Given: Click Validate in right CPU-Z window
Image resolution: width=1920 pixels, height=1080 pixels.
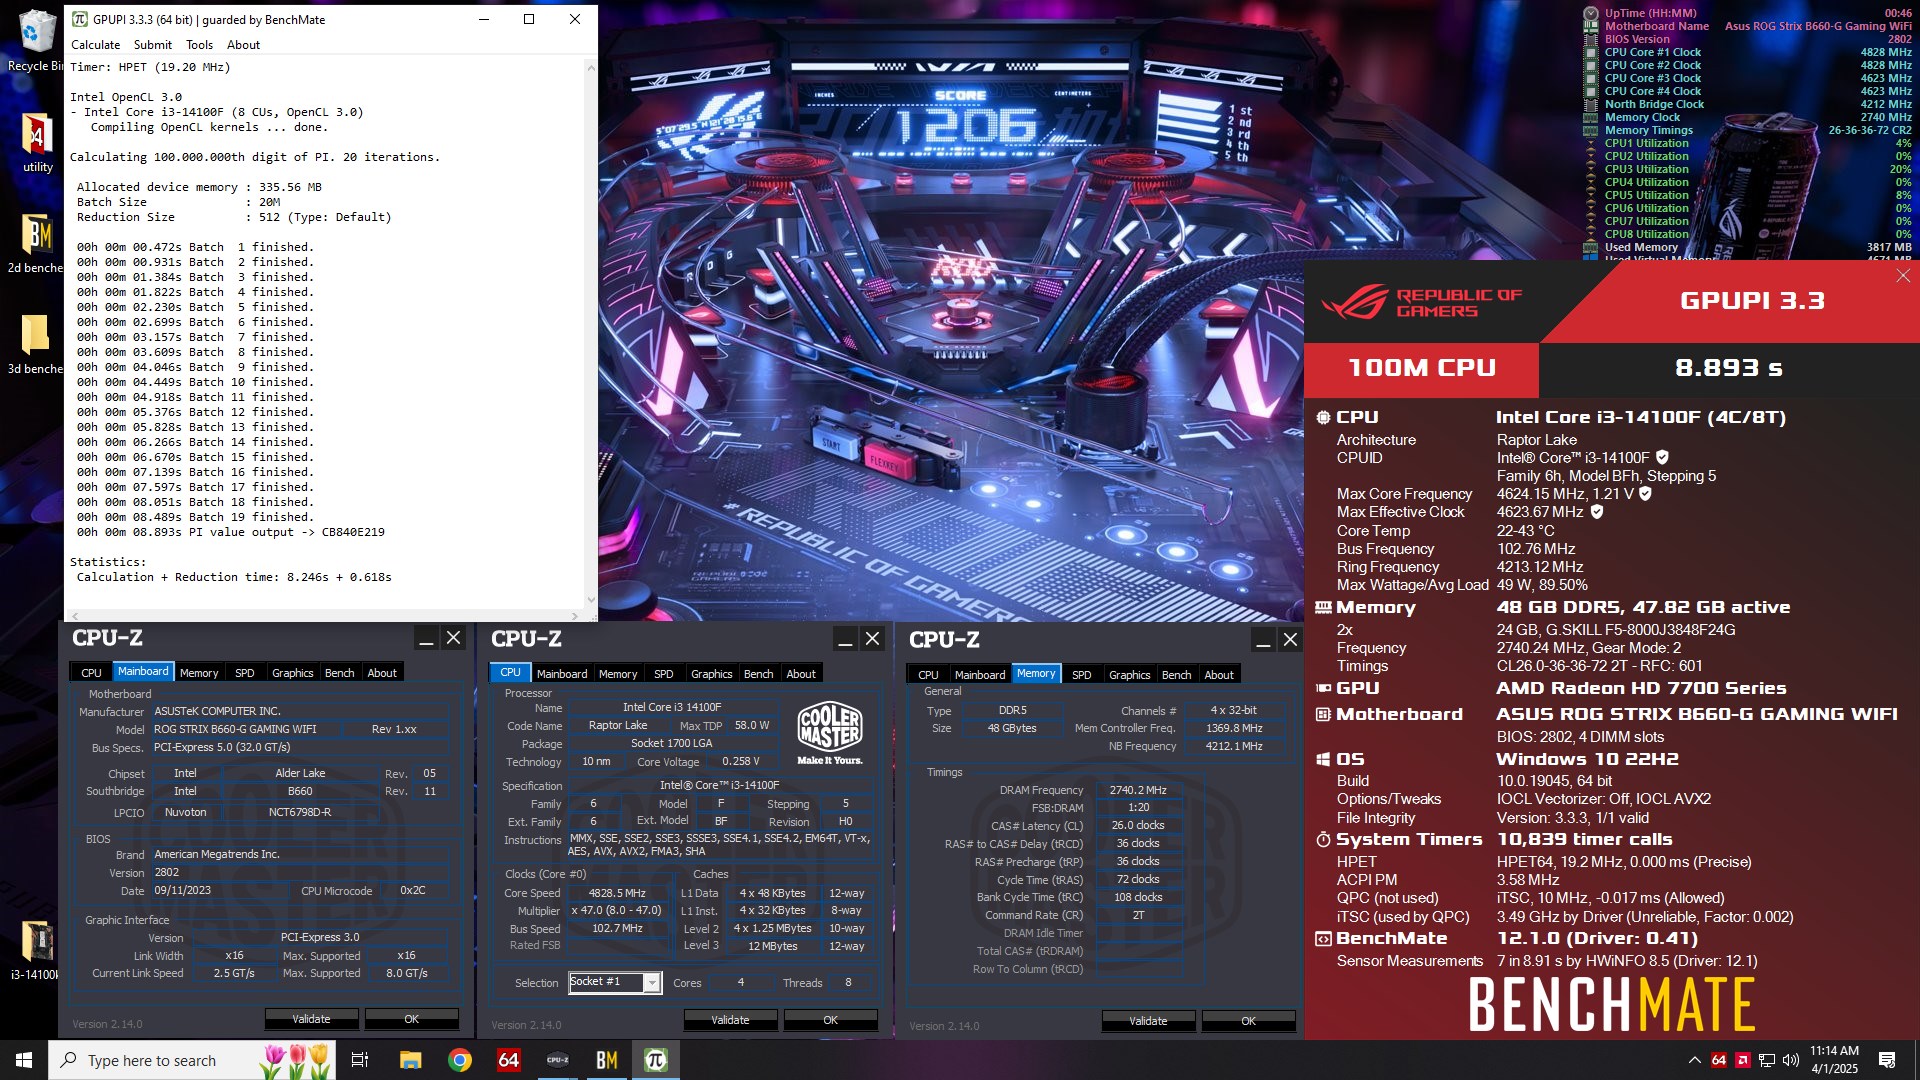Looking at the screenshot, I should pos(1148,1021).
